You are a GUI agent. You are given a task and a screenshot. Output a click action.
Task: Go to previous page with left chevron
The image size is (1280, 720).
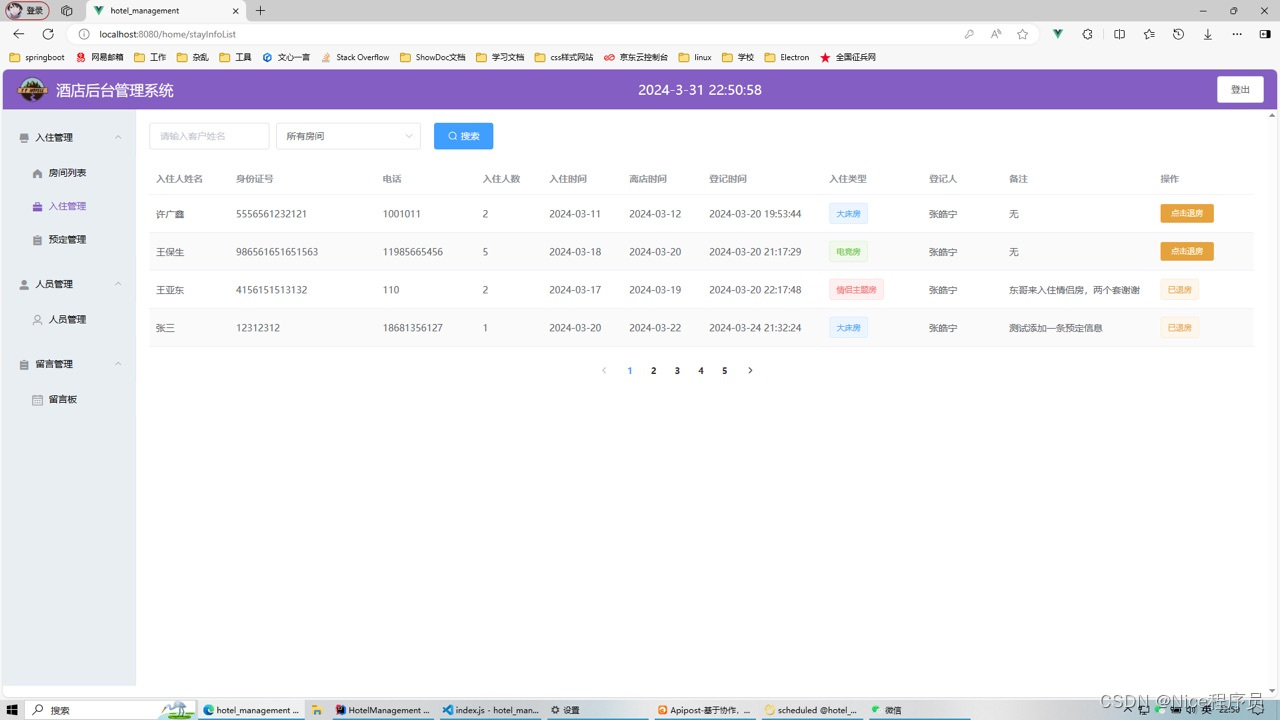tap(604, 371)
